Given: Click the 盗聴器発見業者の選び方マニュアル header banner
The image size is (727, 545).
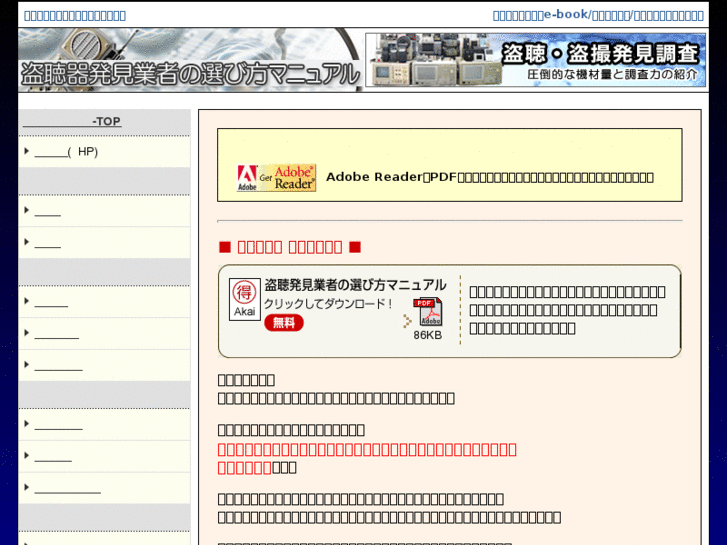Looking at the screenshot, I should coord(190,60).
